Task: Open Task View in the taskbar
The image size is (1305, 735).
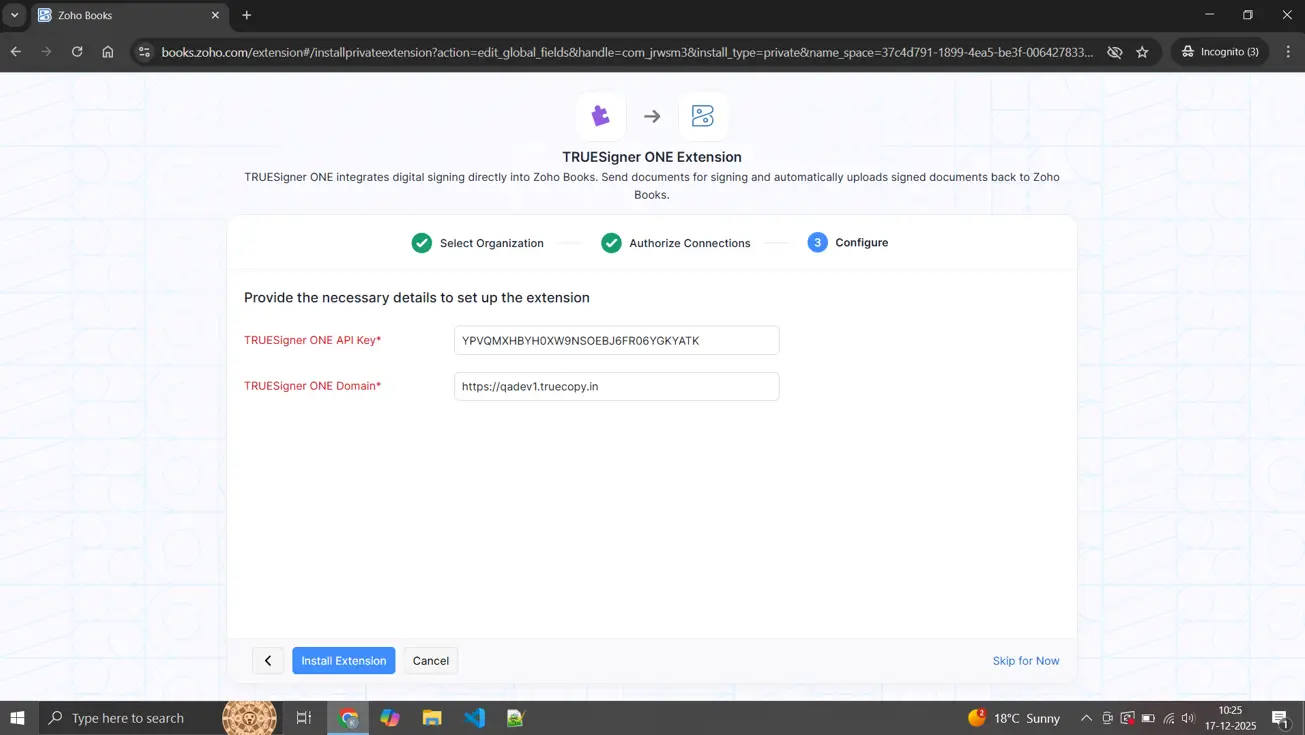Action: (x=304, y=718)
